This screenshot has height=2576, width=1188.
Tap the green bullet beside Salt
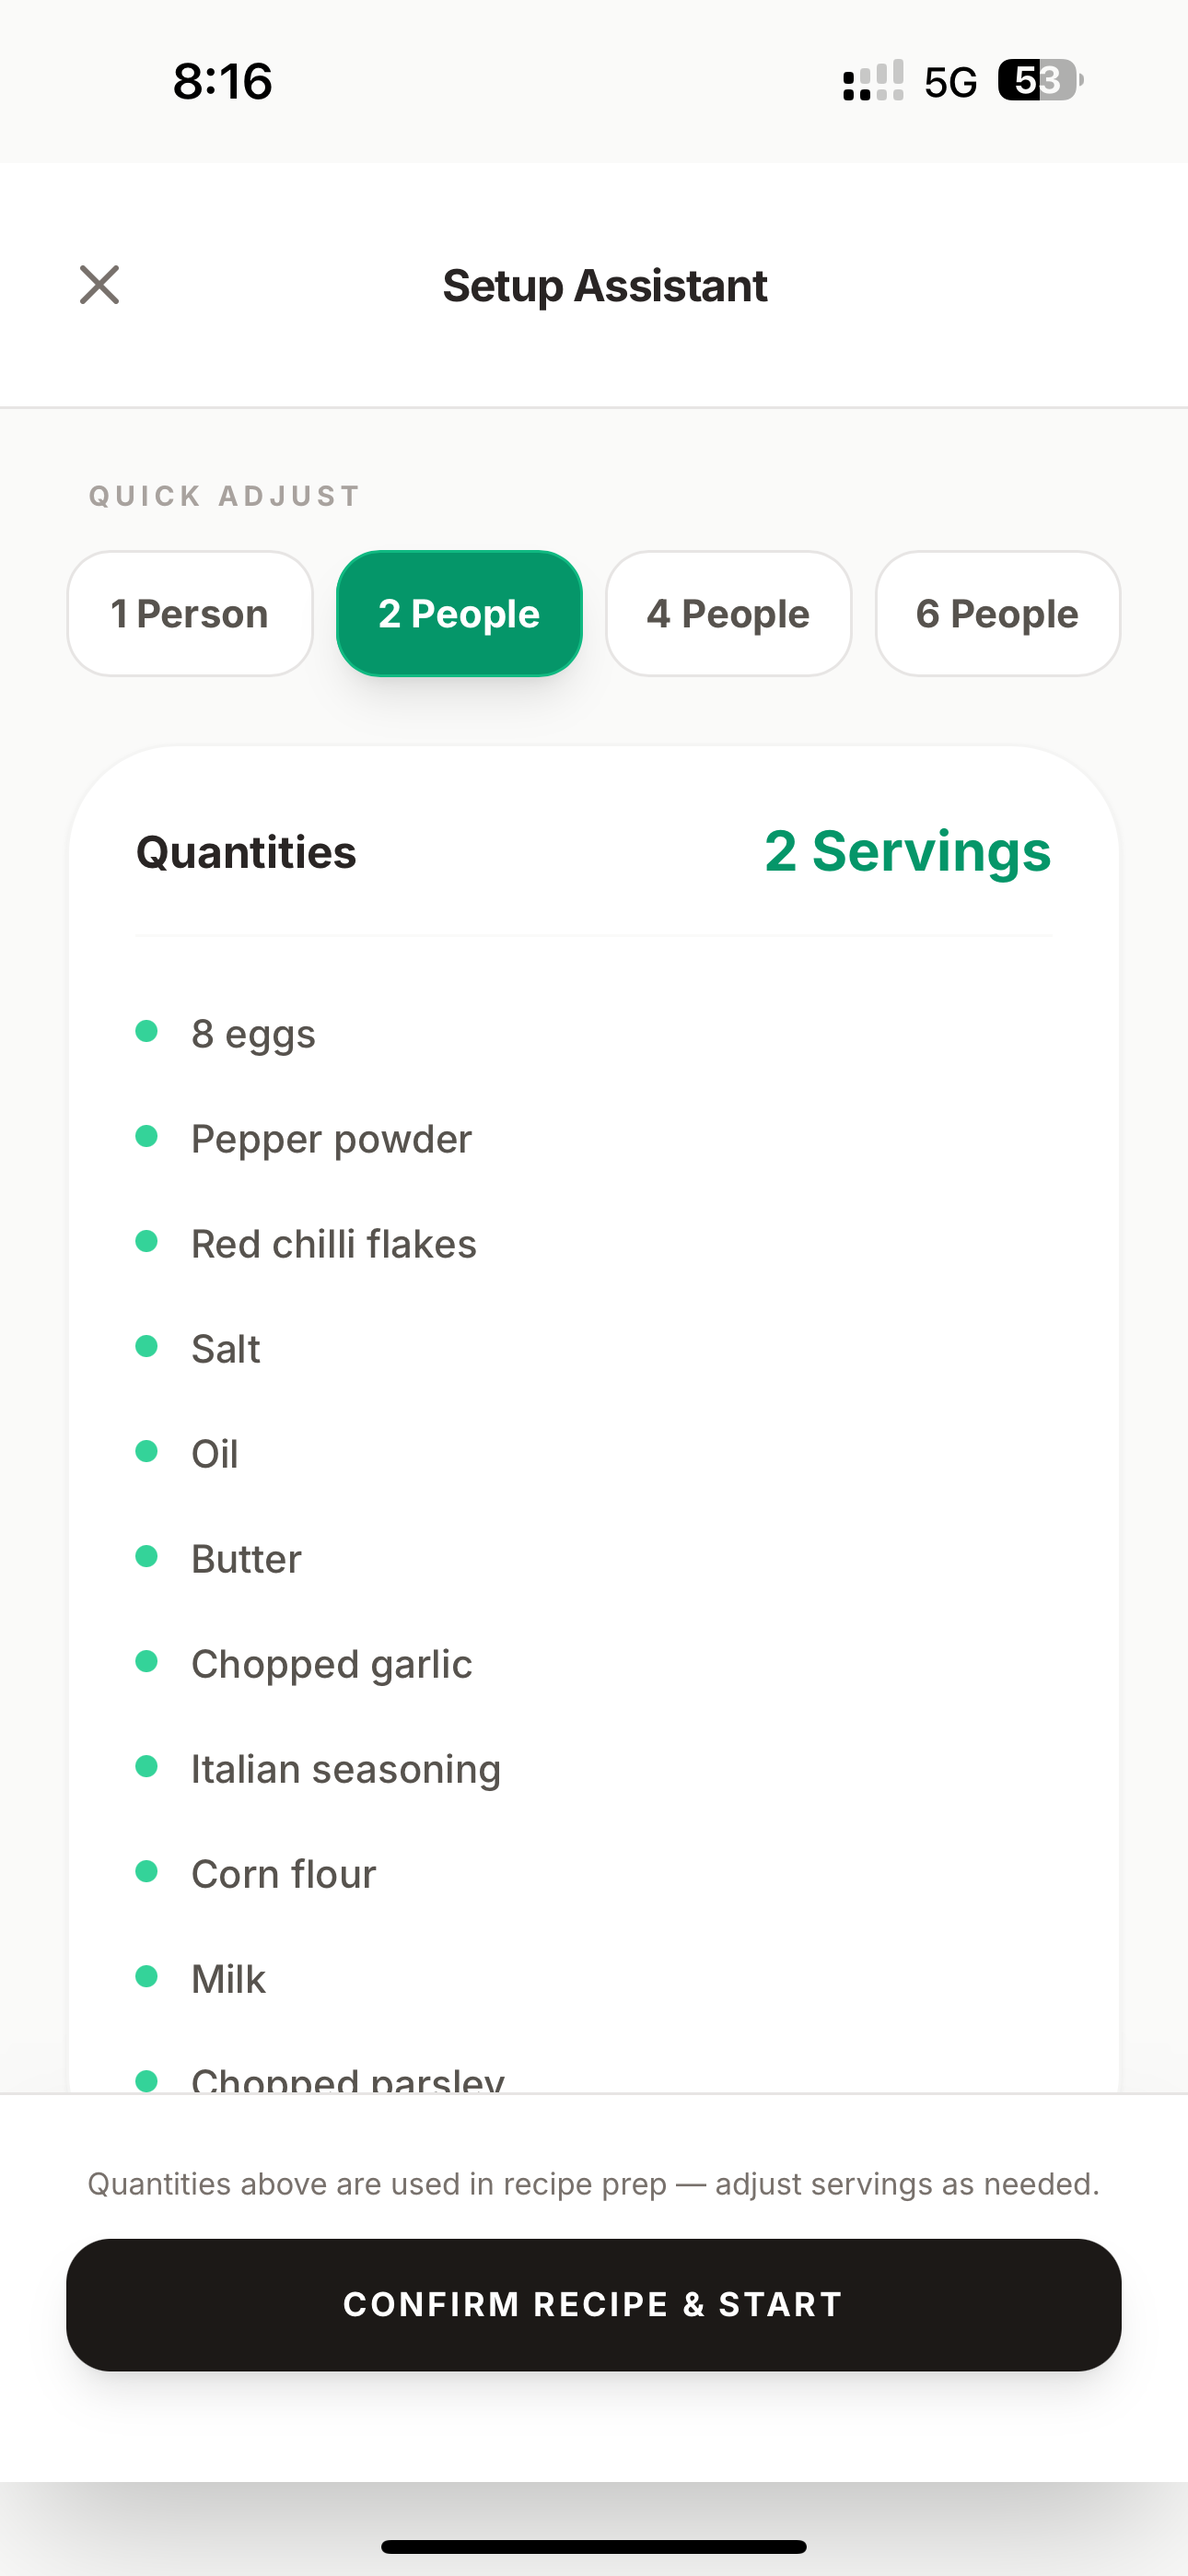[147, 1346]
